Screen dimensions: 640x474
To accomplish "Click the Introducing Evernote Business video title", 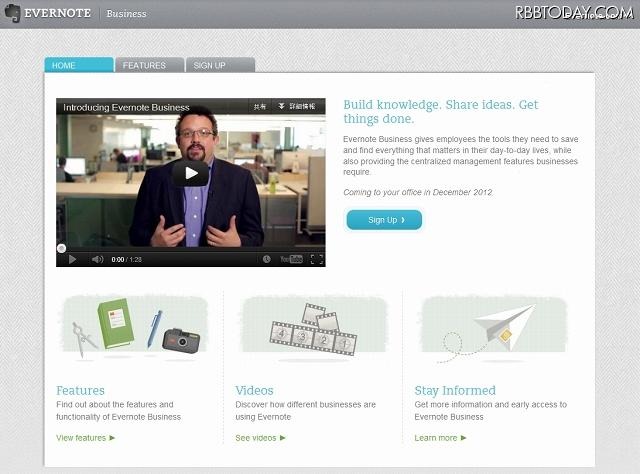I will click(126, 107).
